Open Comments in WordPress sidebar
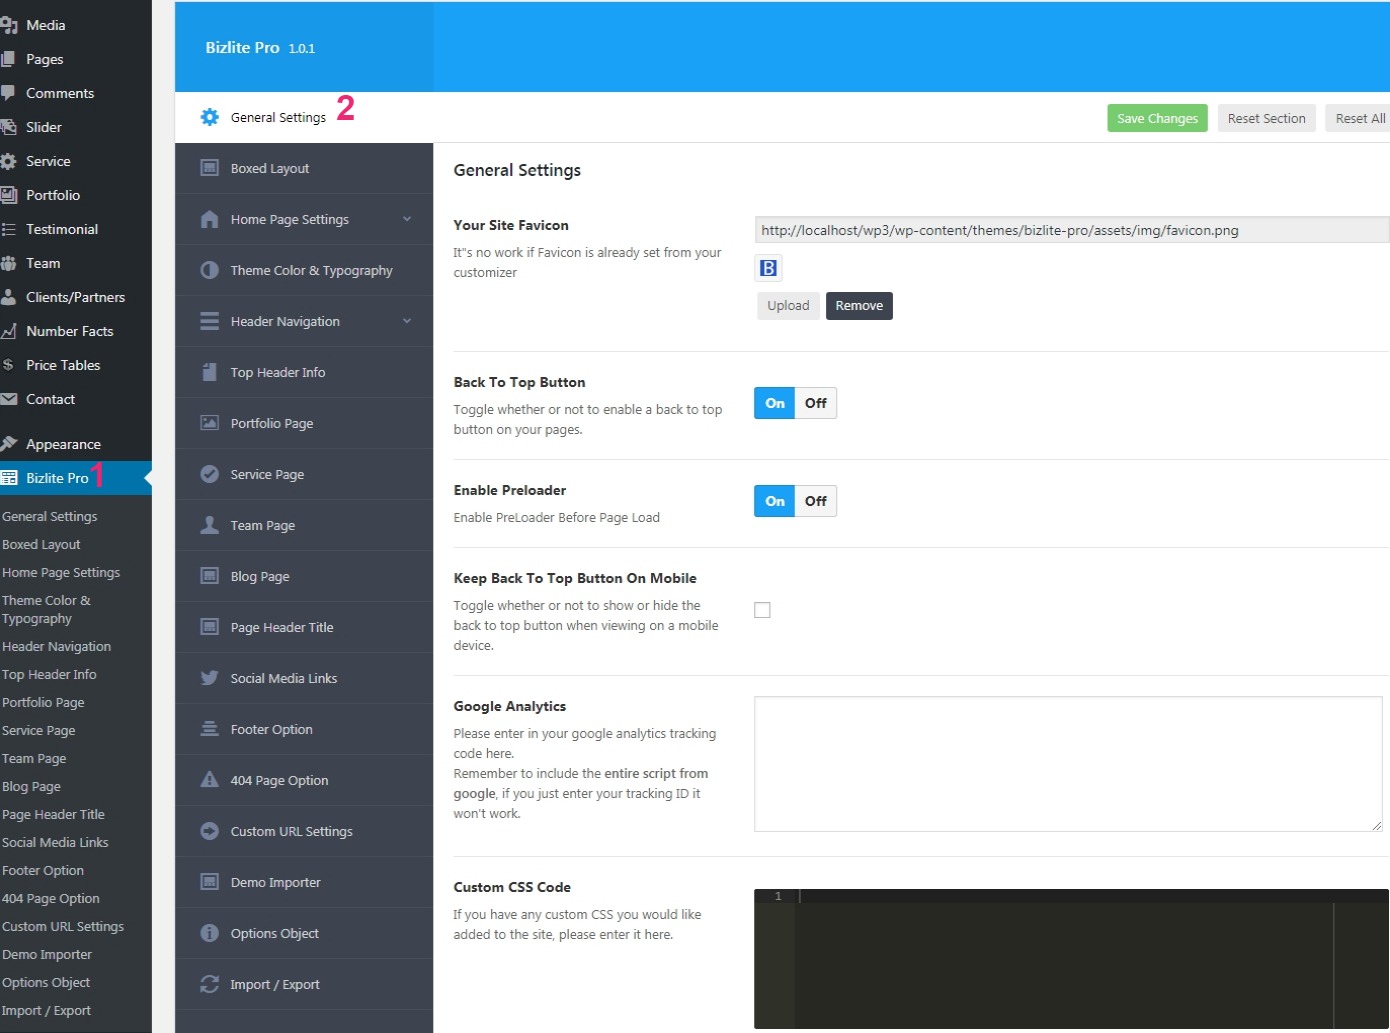Screen dimensions: 1390x1033 [x=76, y=93]
